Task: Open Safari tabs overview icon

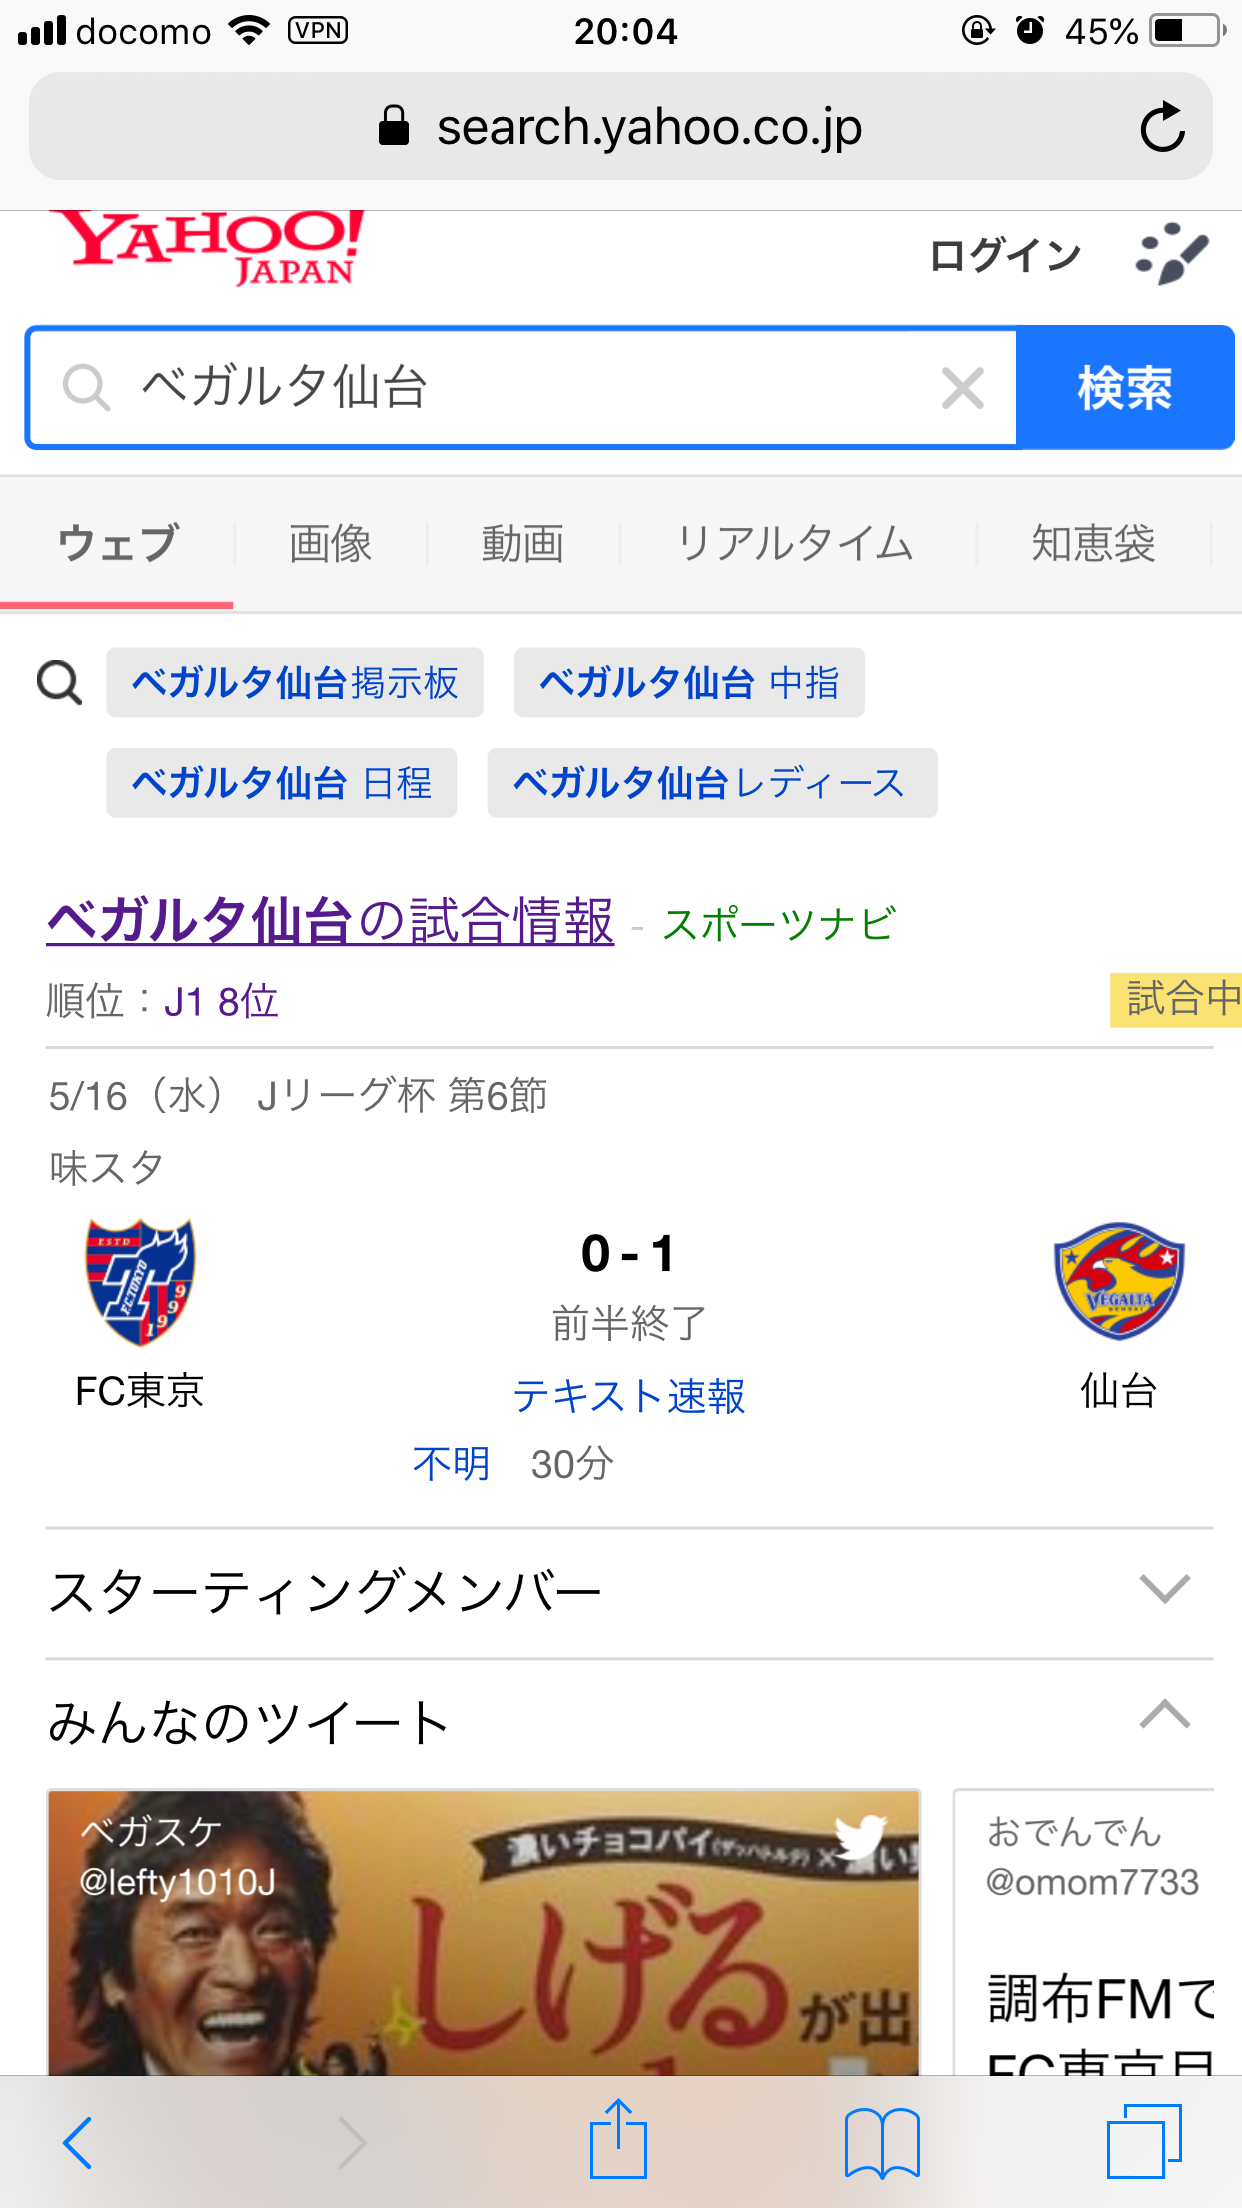Action: (x=1143, y=2141)
